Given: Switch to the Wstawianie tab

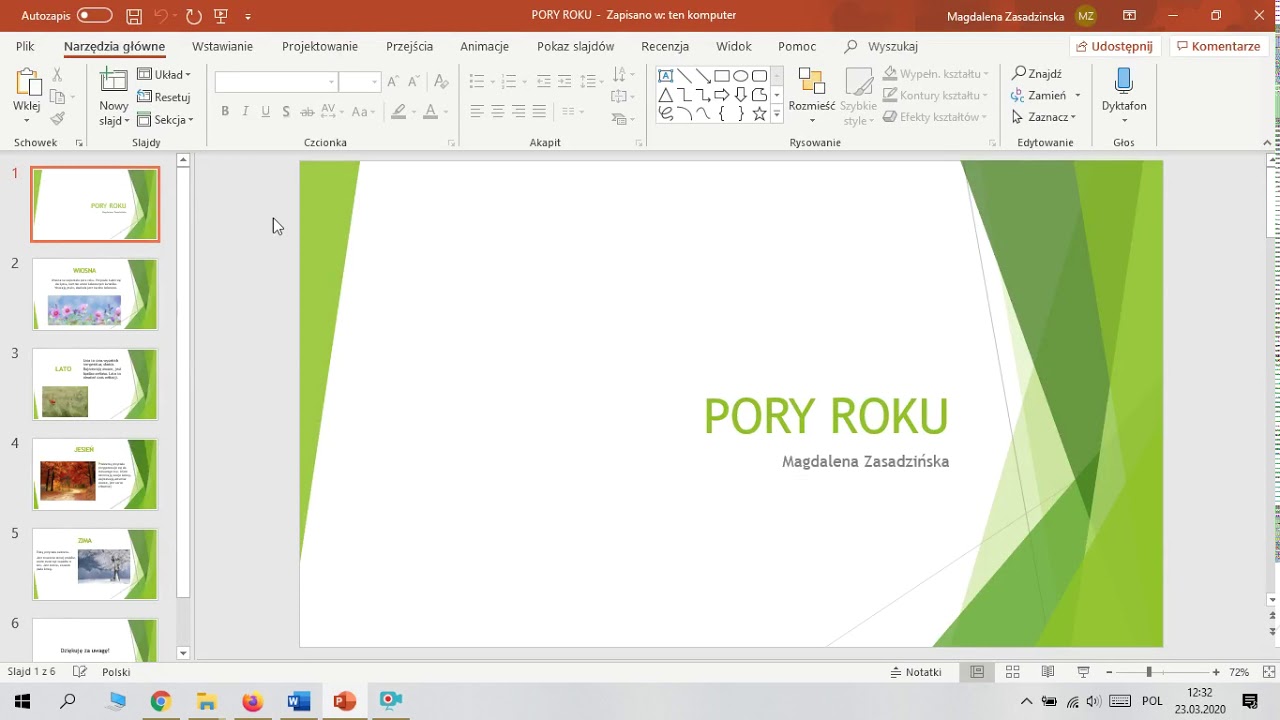Looking at the screenshot, I should (222, 46).
